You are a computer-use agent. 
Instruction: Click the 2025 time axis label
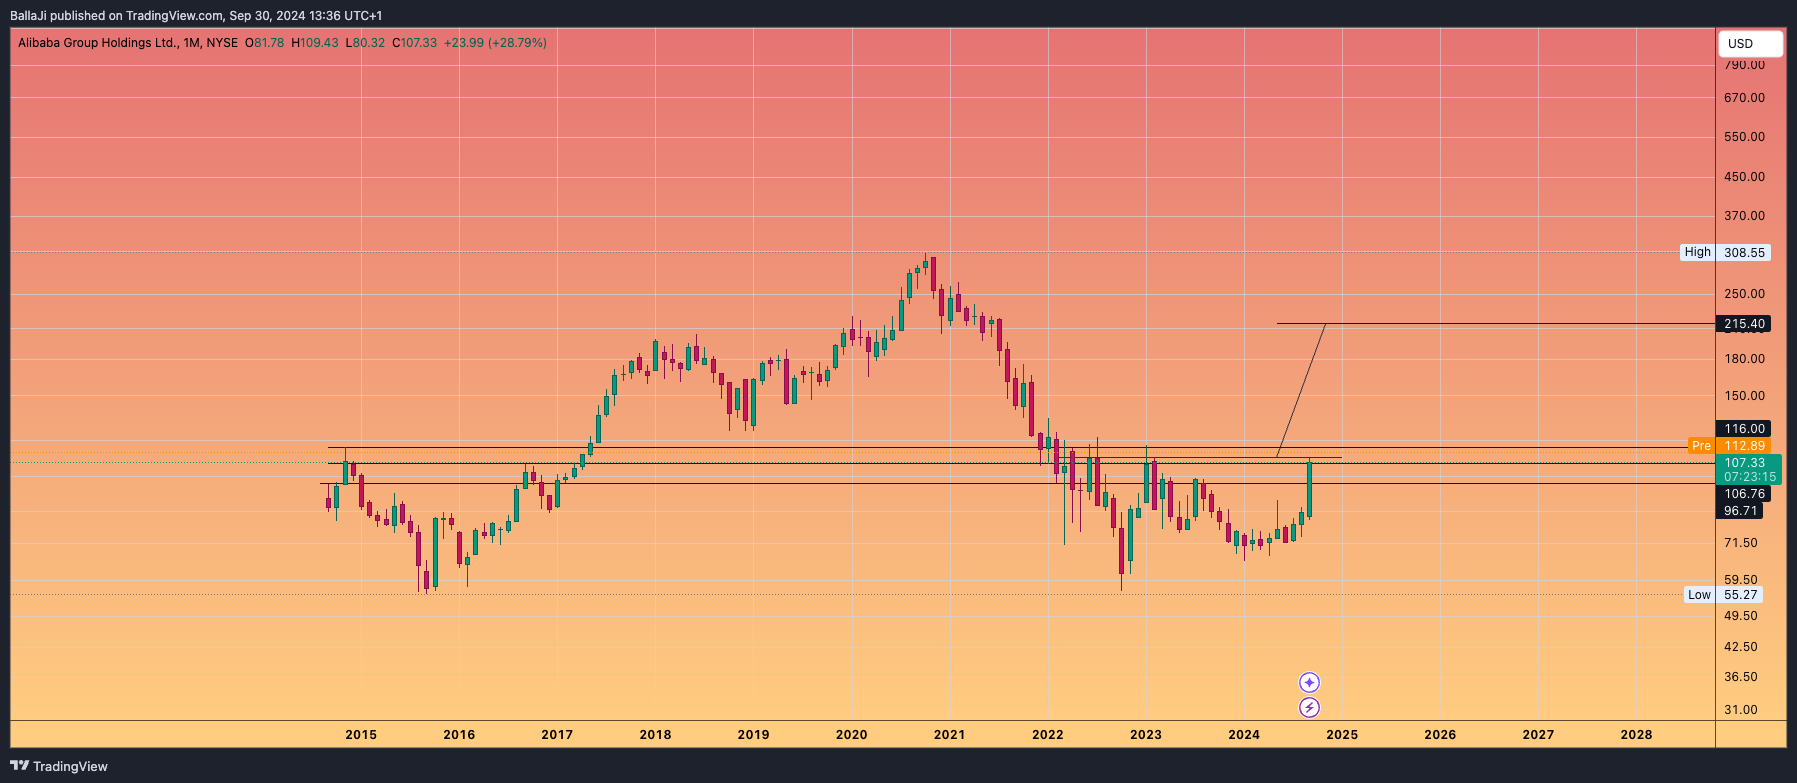click(x=1341, y=735)
